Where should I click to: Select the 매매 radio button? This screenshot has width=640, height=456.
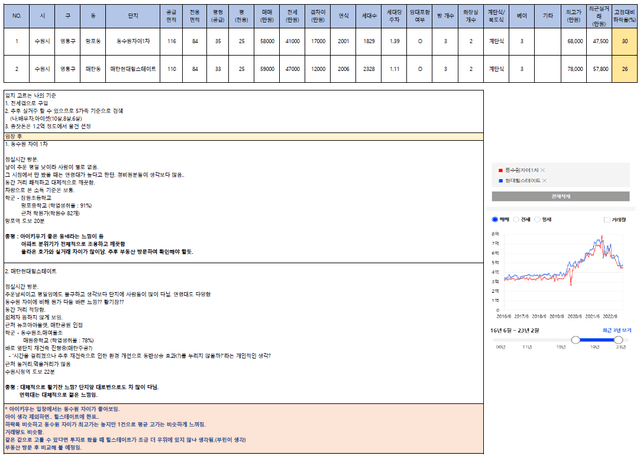click(x=495, y=220)
